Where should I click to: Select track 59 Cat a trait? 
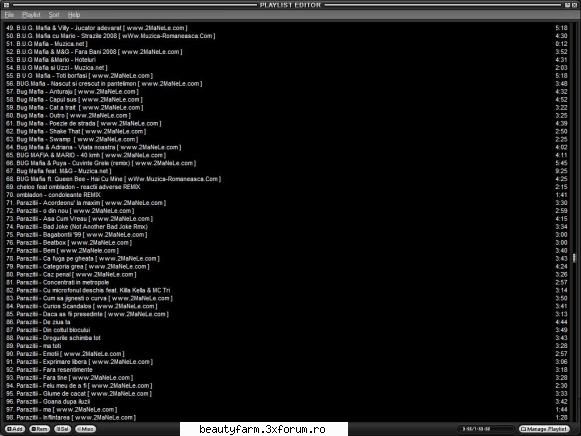coord(286,107)
